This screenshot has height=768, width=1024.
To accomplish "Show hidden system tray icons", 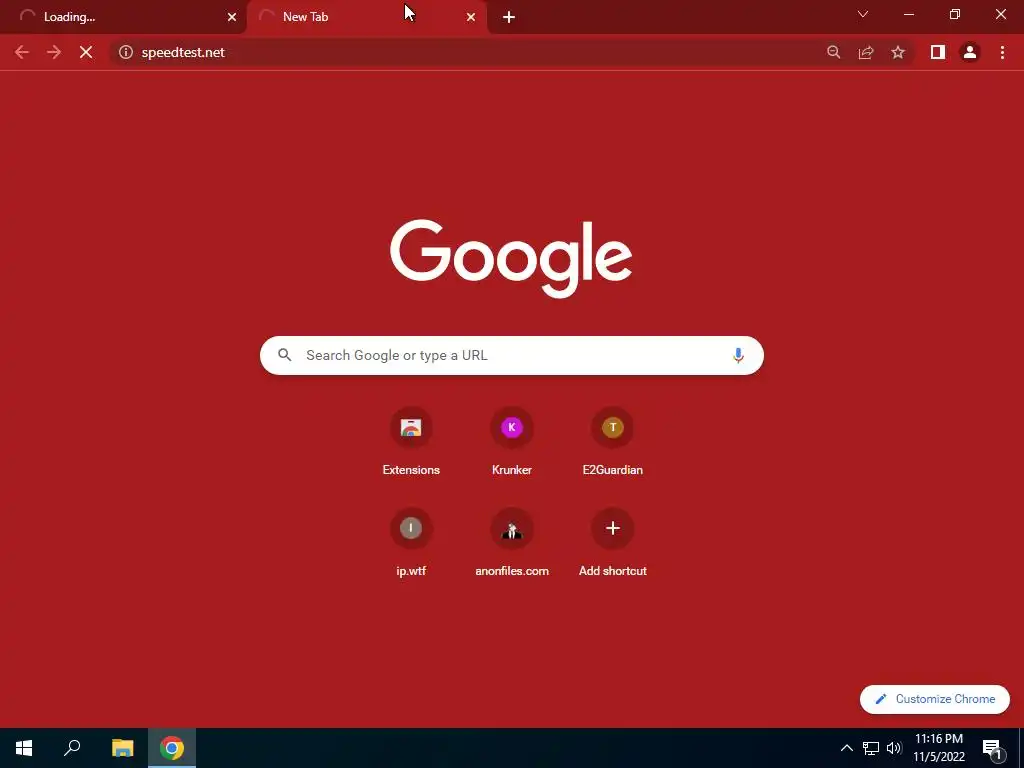I will (846, 748).
